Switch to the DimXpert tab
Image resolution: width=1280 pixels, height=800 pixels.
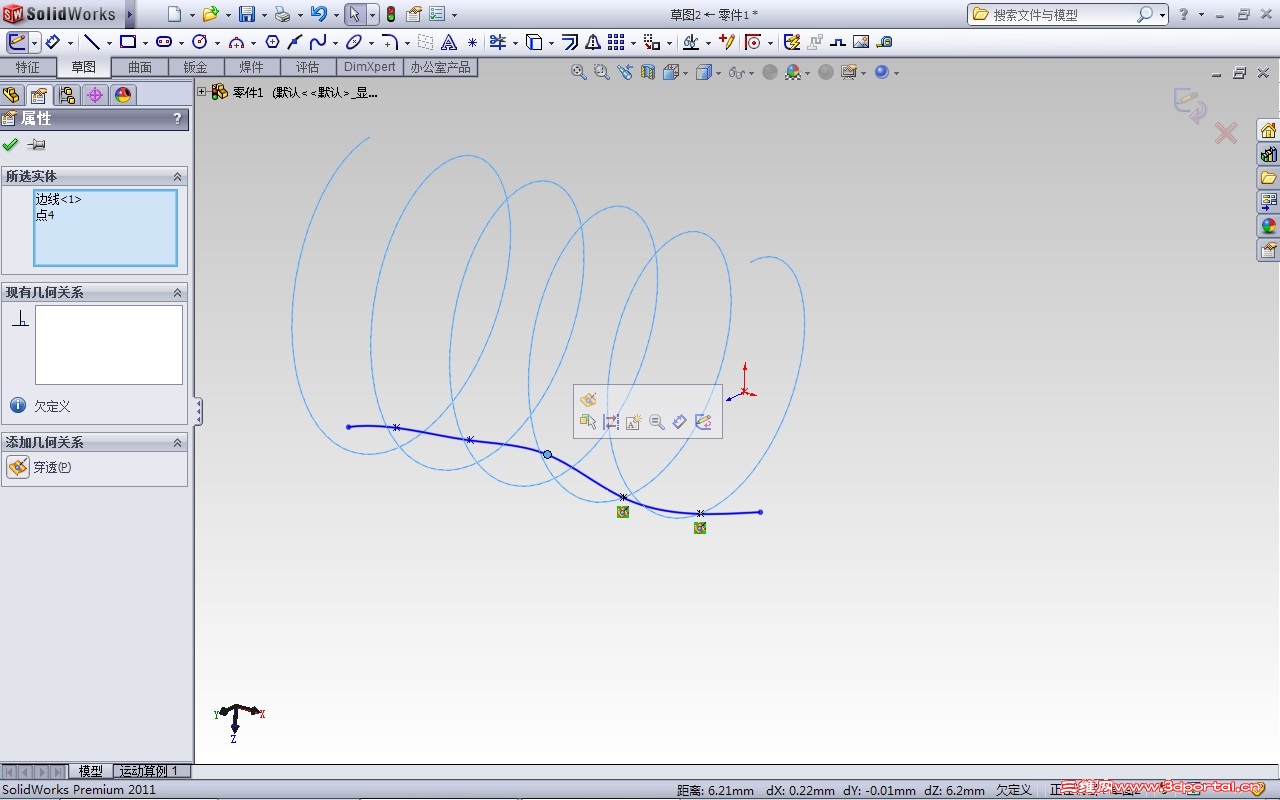[370, 67]
